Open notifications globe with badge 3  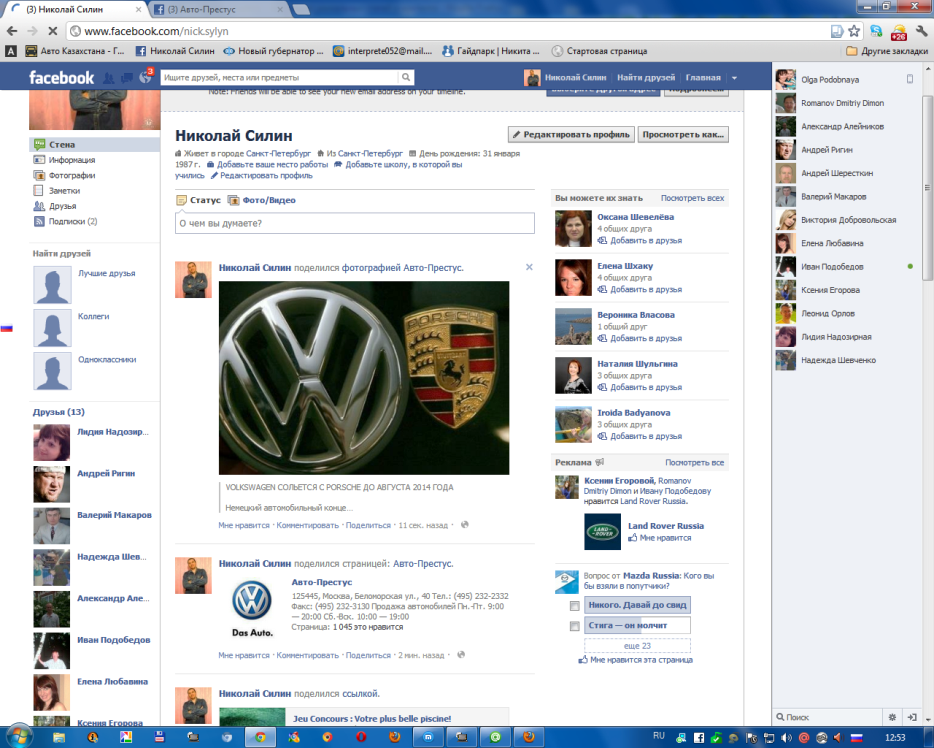pyautogui.click(x=146, y=76)
